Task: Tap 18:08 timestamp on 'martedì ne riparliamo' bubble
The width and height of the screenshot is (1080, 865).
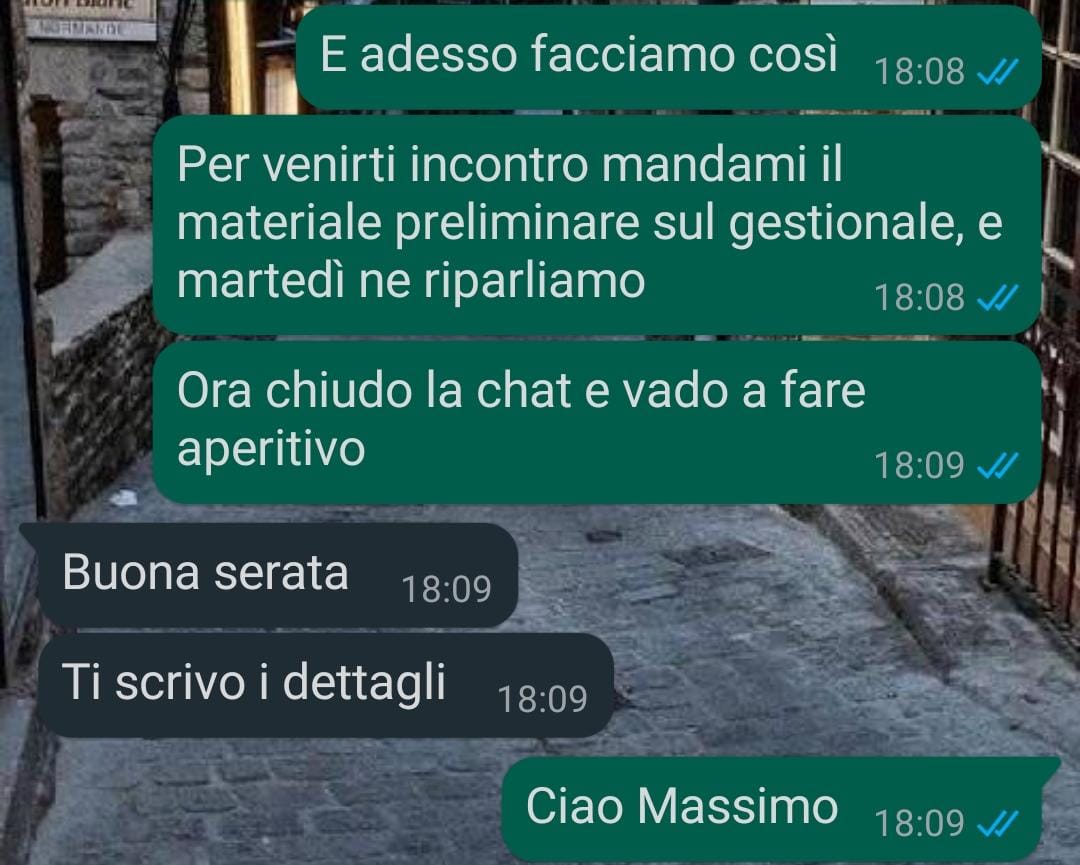Action: click(x=920, y=298)
